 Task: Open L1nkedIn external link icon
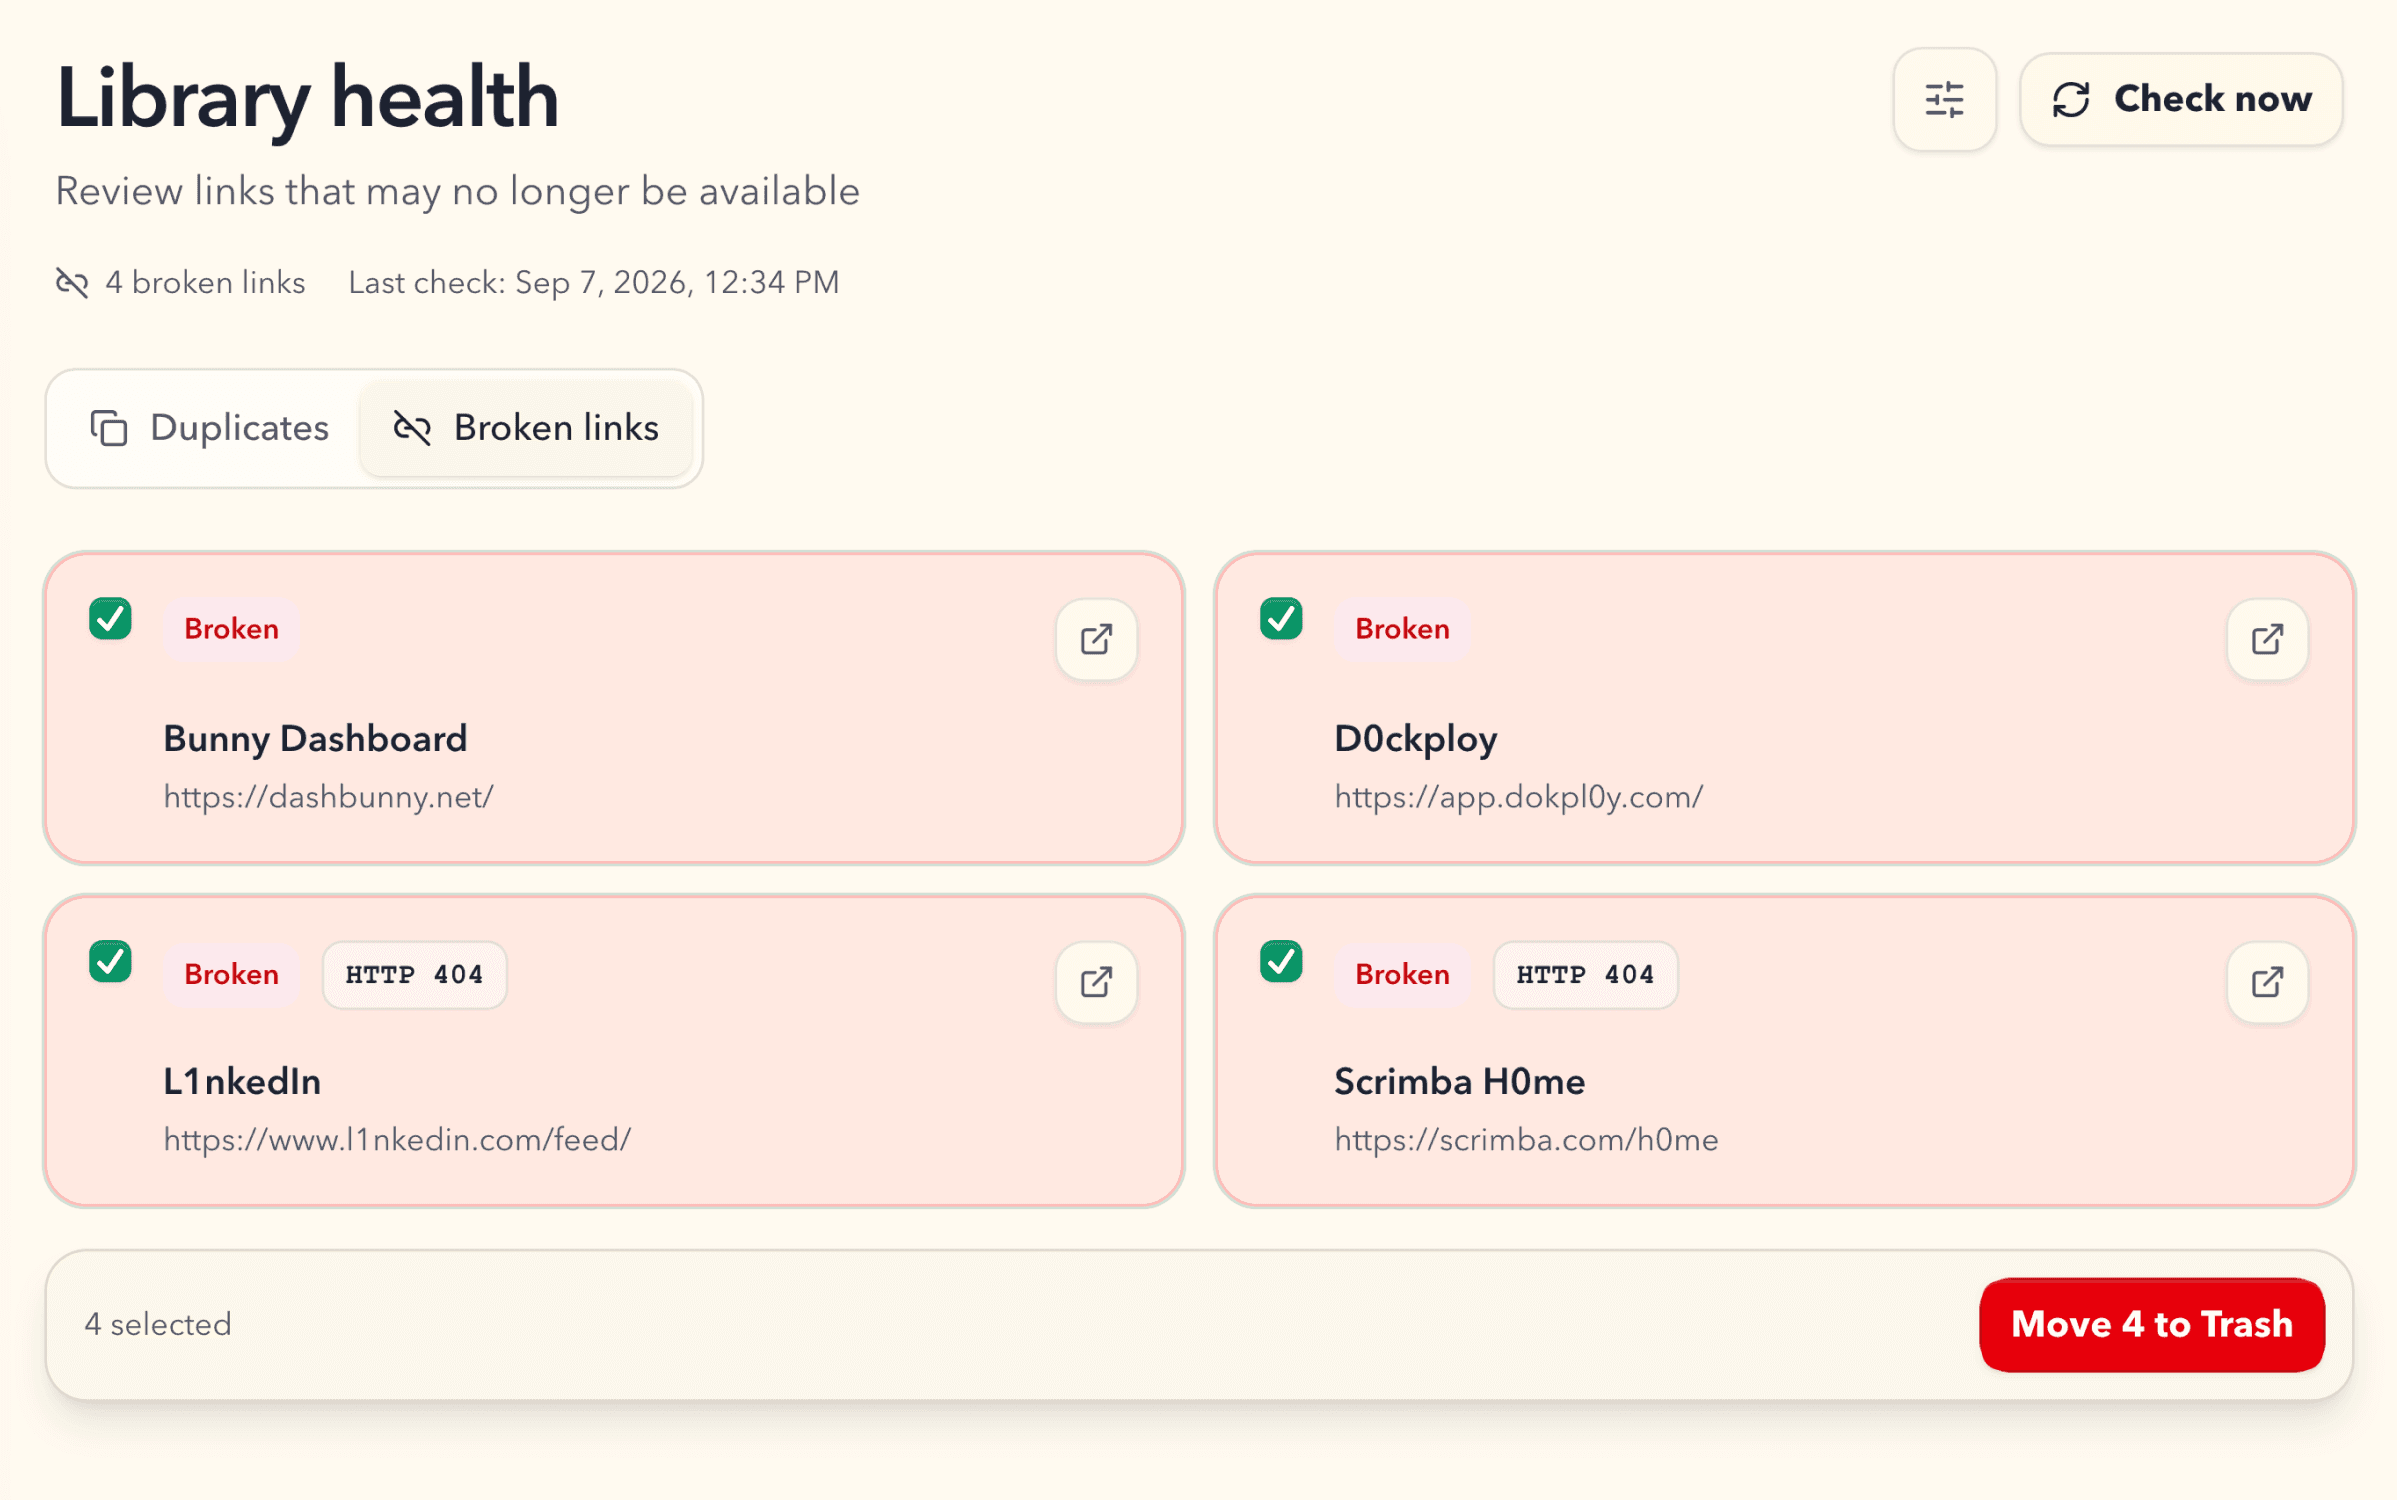pyautogui.click(x=1097, y=983)
